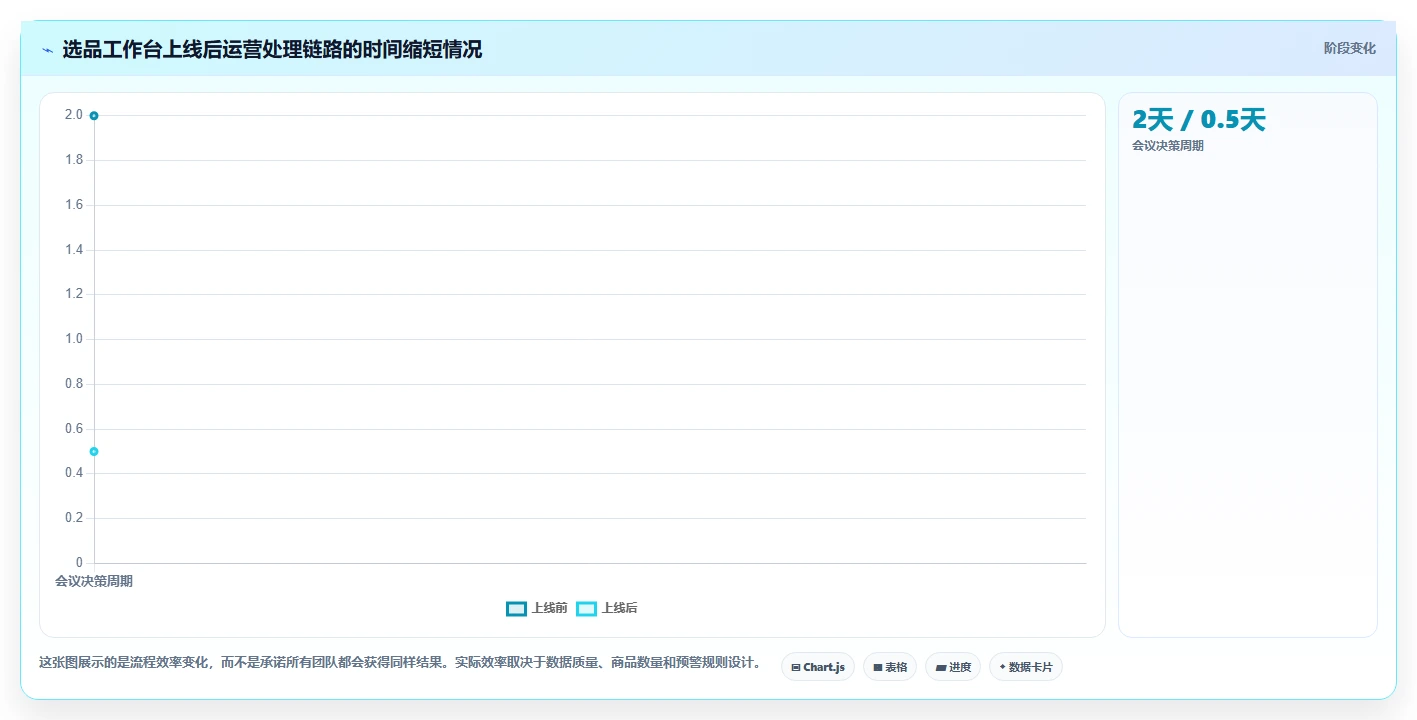1417x720 pixels.
Task: Click the 上线前 legend label
Action: [x=550, y=608]
